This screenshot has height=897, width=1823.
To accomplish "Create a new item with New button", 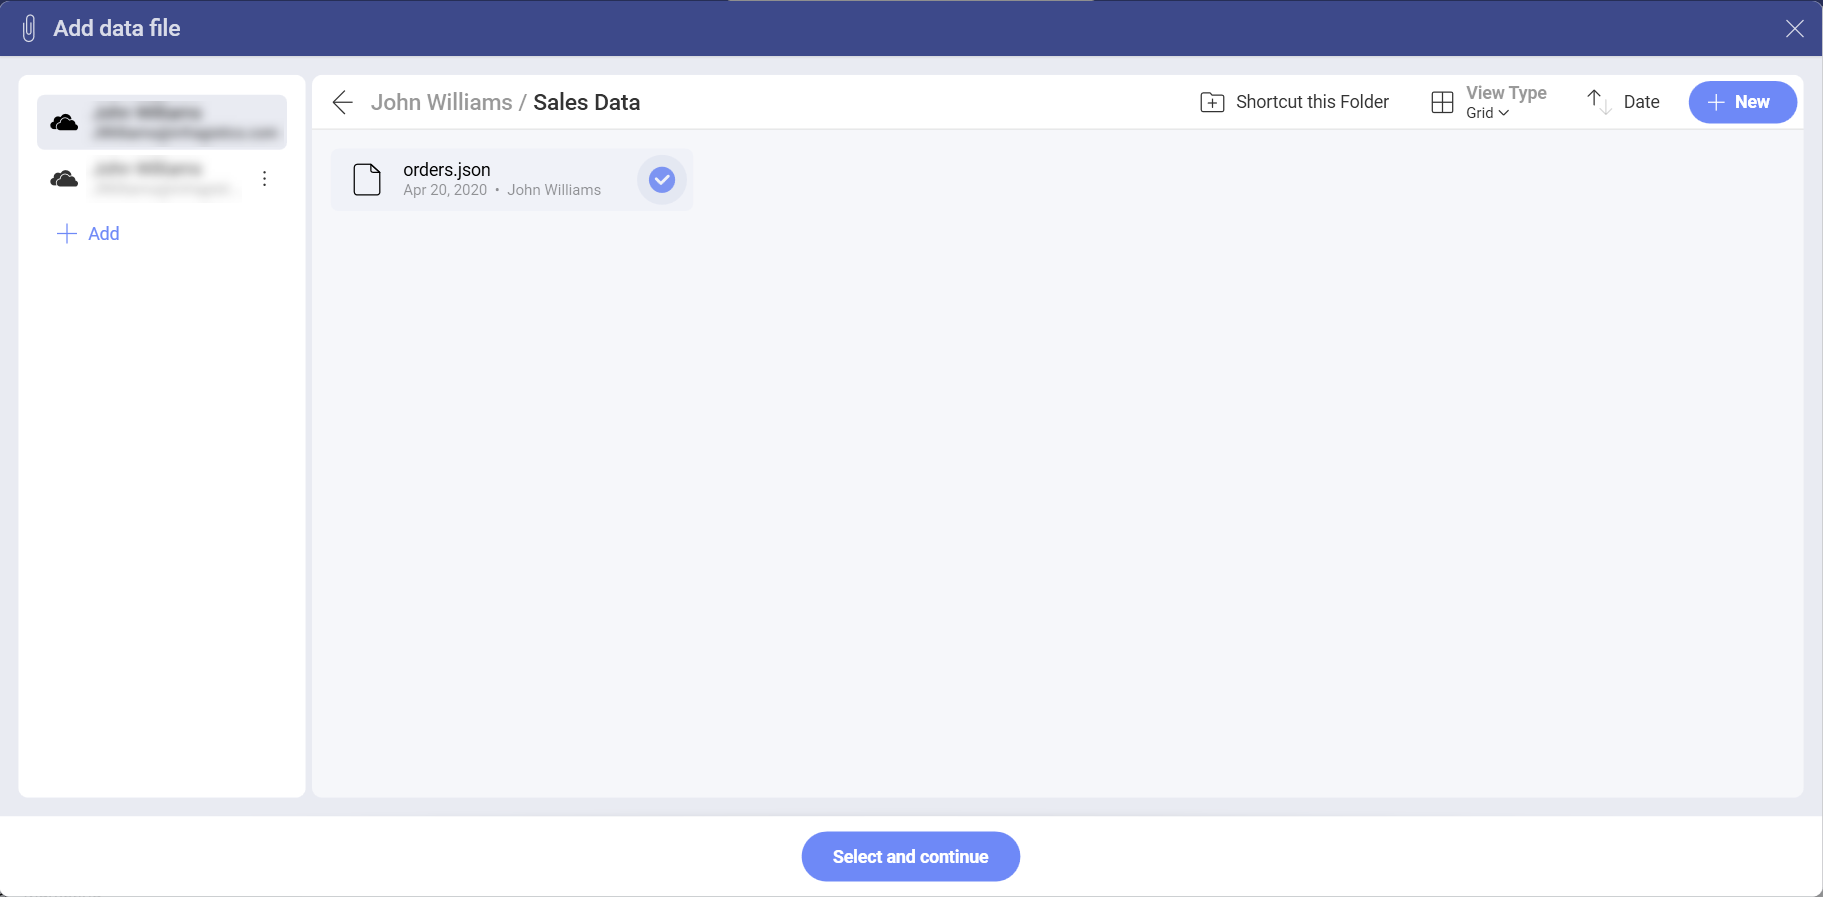I will pos(1742,102).
